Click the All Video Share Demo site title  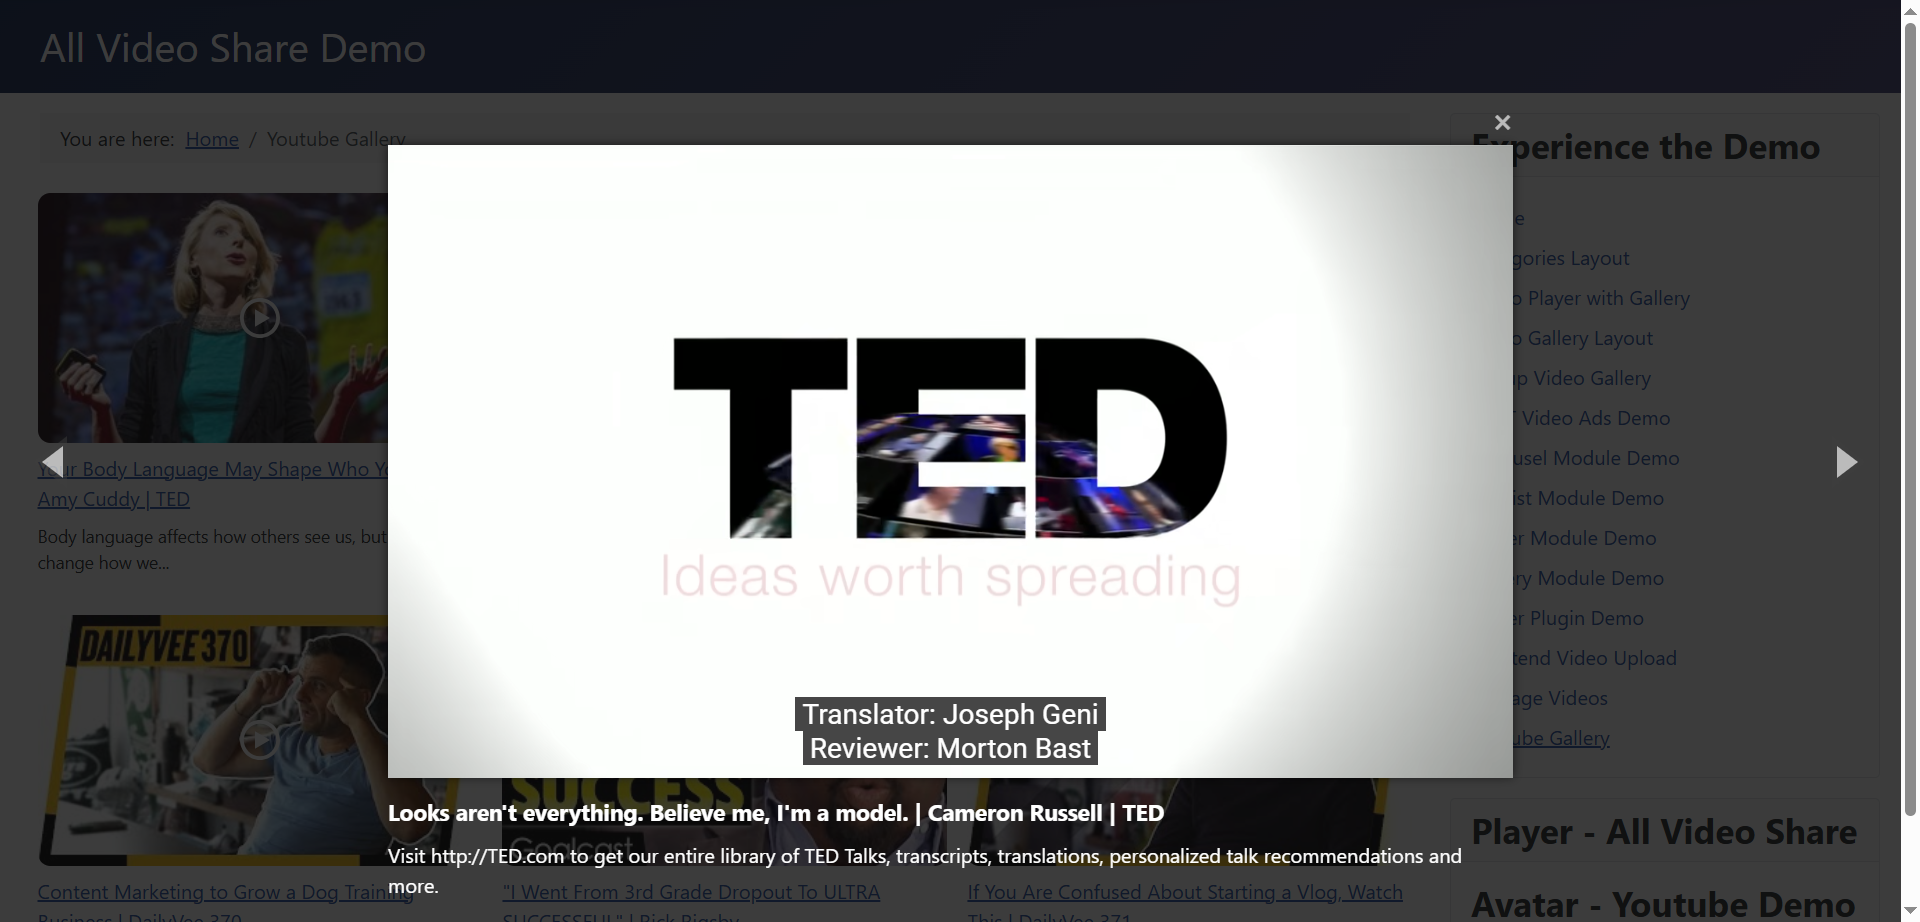point(233,48)
